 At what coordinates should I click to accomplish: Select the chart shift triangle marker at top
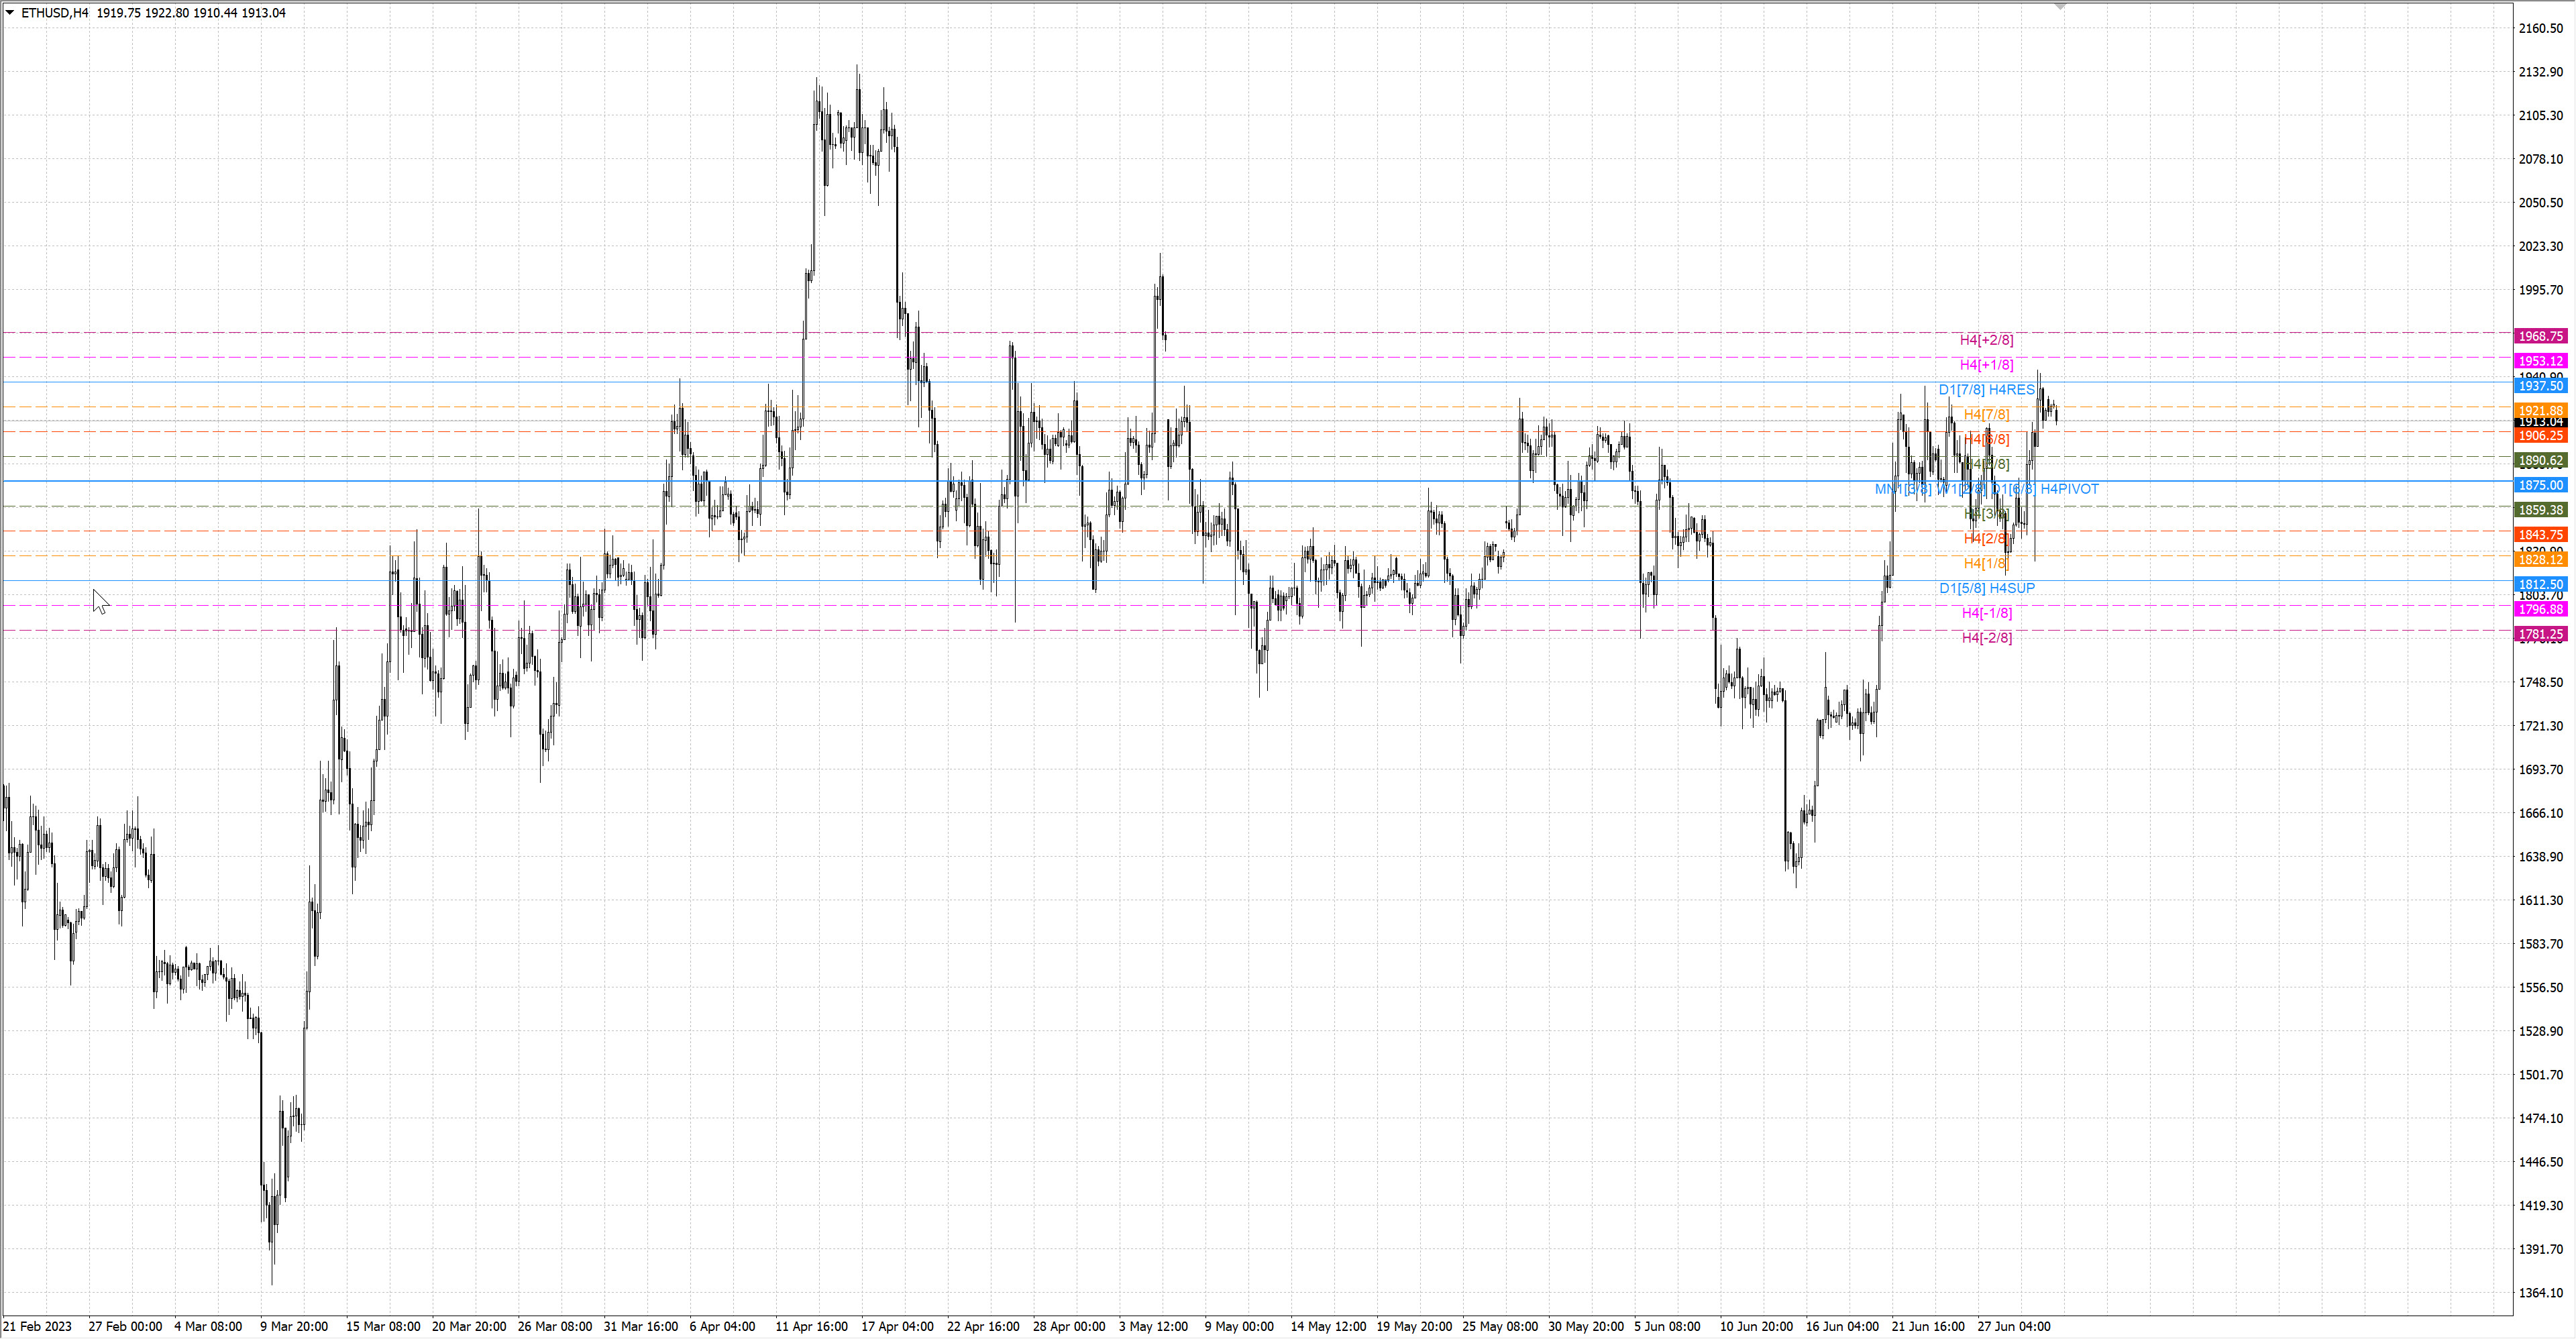click(2060, 6)
